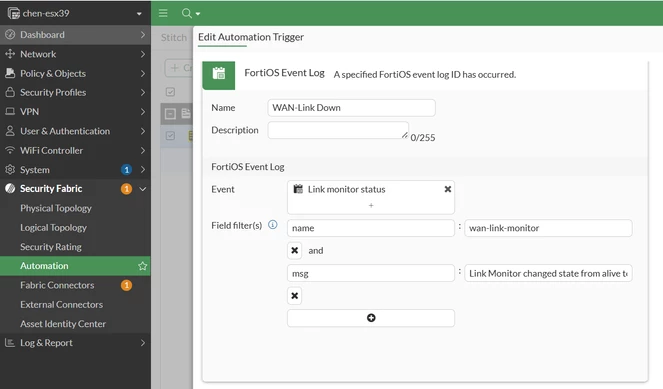Delete the msg filter row
Viewport: 663px width, 389px height.
pos(295,296)
